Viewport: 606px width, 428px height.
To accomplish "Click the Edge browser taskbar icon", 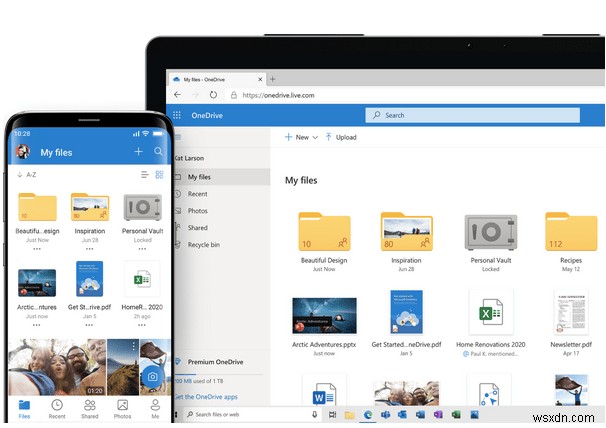I will (368, 415).
